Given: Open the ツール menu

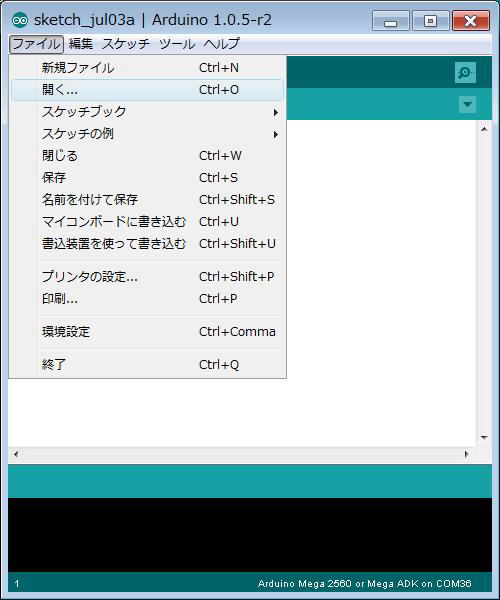Looking at the screenshot, I should 177,44.
